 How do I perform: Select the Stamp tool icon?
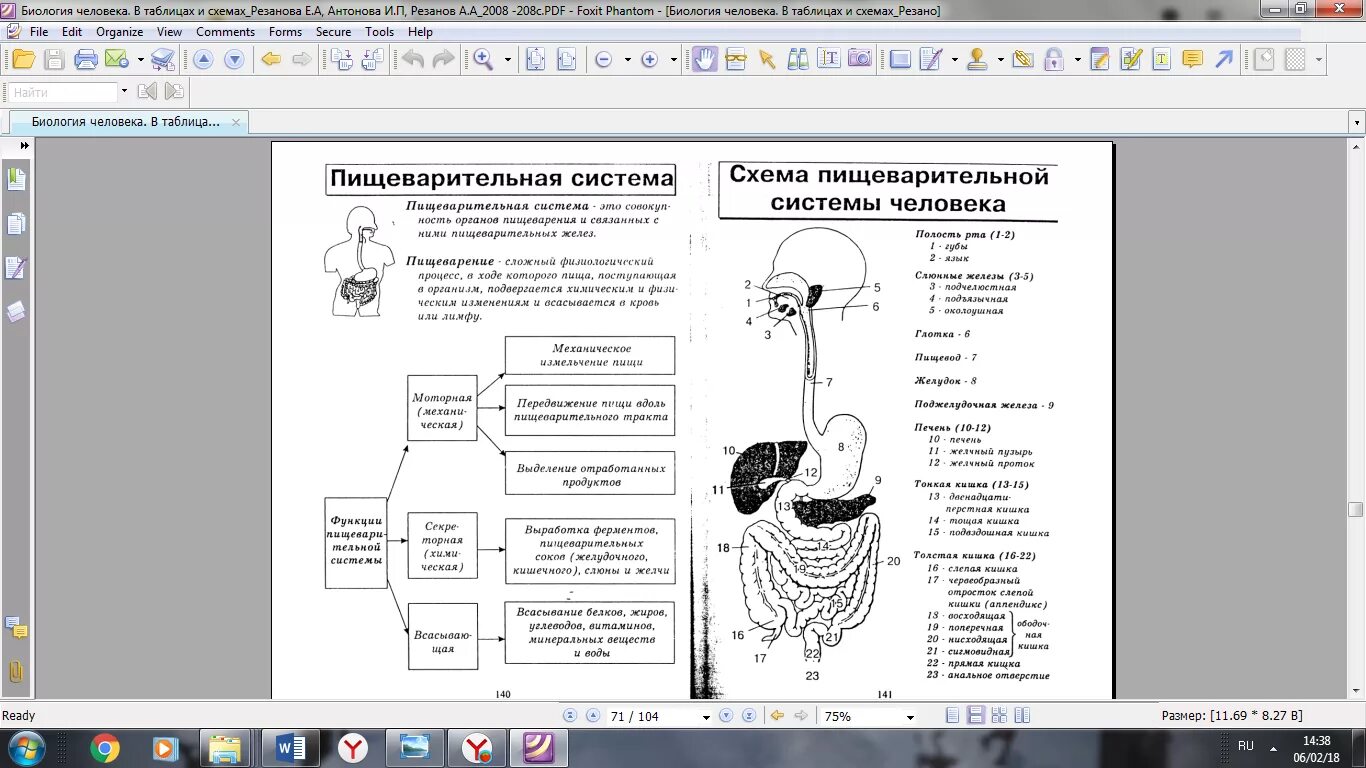tap(978, 59)
